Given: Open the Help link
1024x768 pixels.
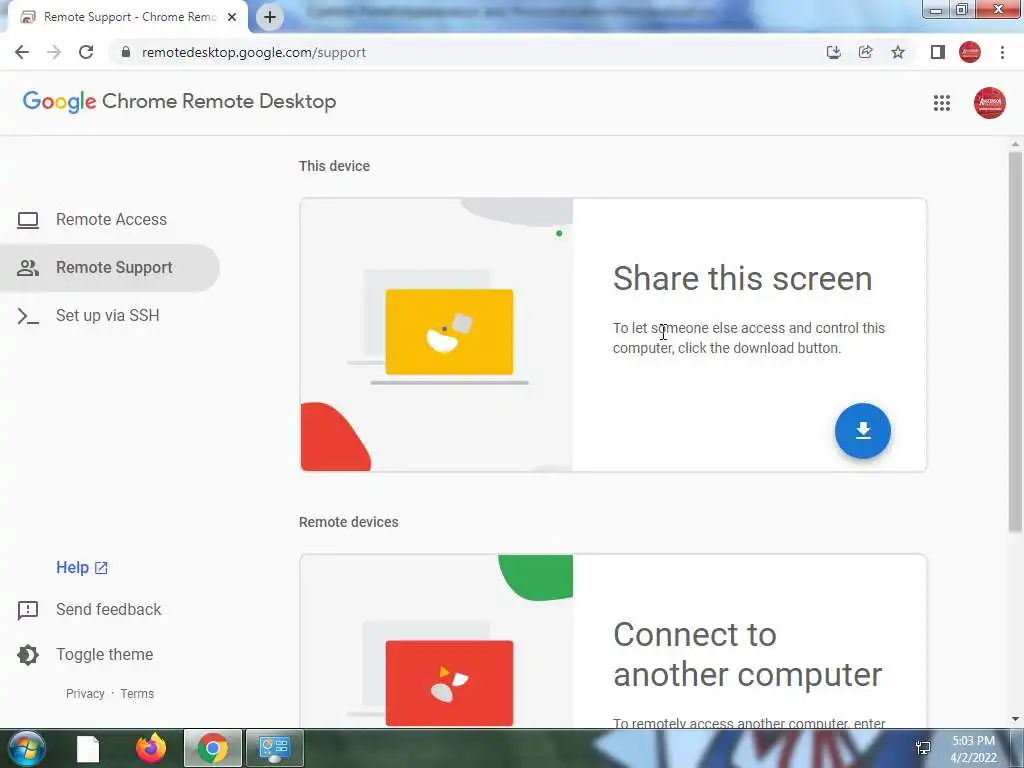Looking at the screenshot, I should pyautogui.click(x=82, y=568).
